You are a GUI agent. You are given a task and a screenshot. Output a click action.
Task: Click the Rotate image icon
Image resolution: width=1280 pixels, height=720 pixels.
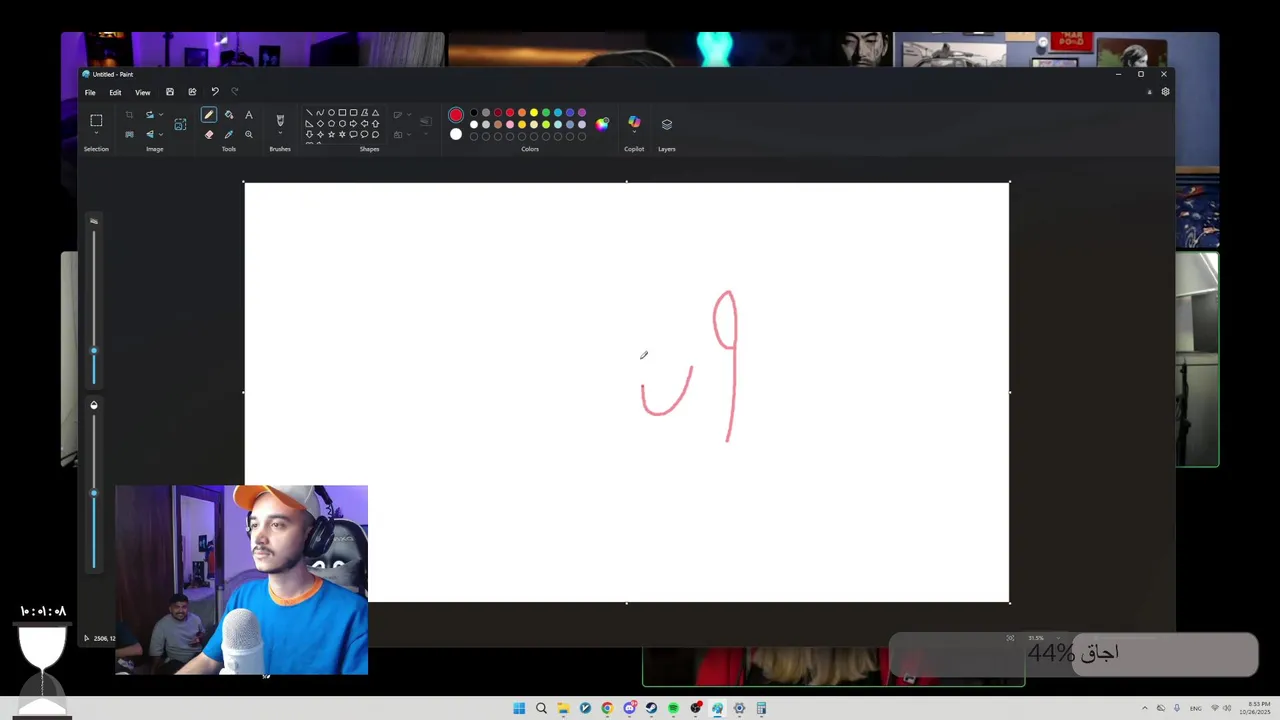(x=150, y=115)
